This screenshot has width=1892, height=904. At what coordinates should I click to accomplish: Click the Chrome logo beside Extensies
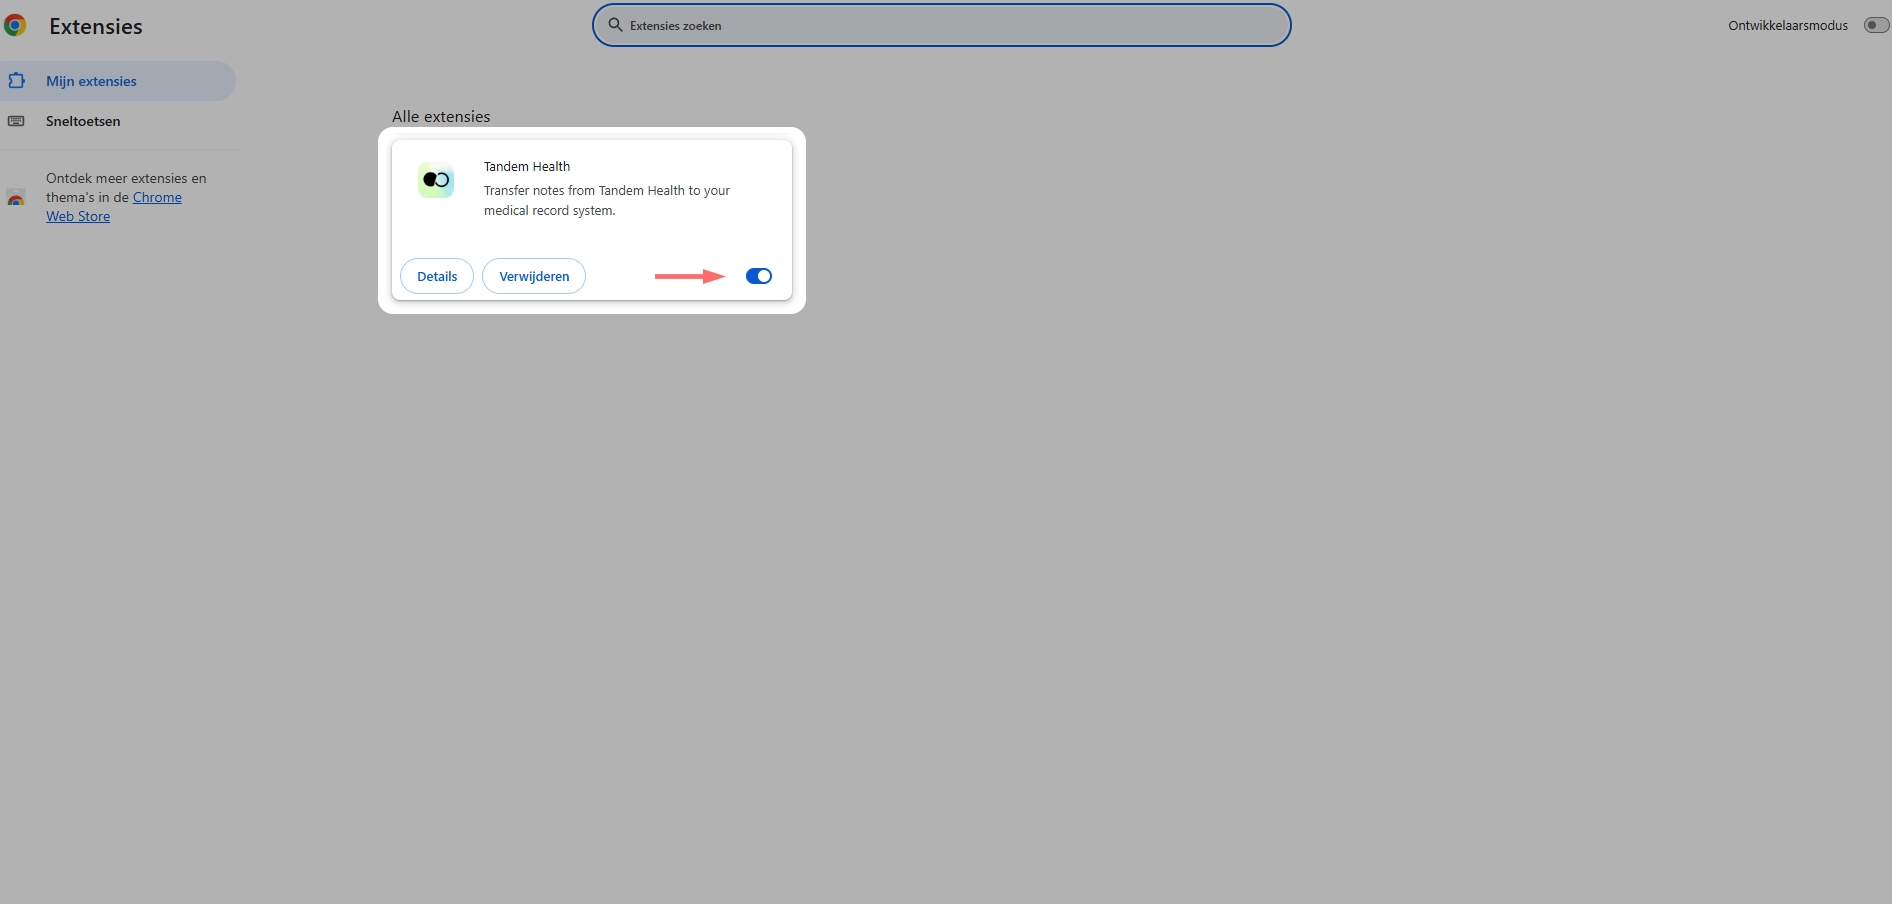[x=14, y=26]
